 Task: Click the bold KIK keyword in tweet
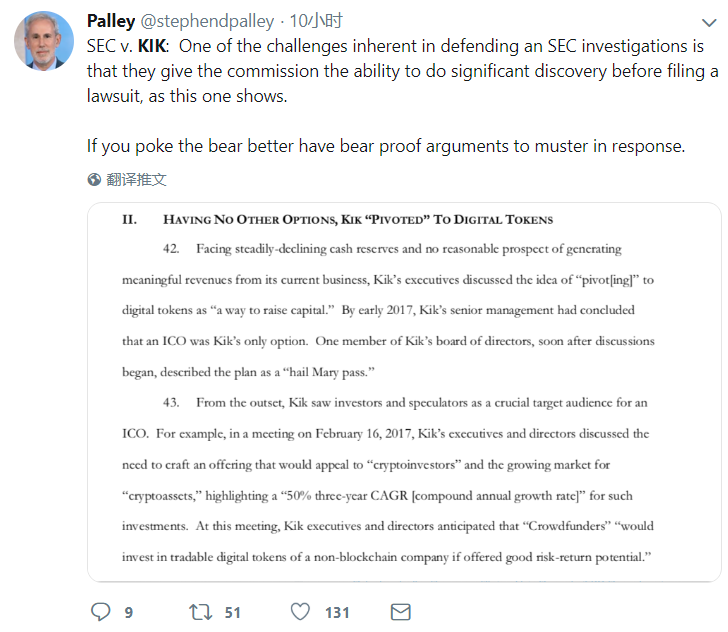151,47
